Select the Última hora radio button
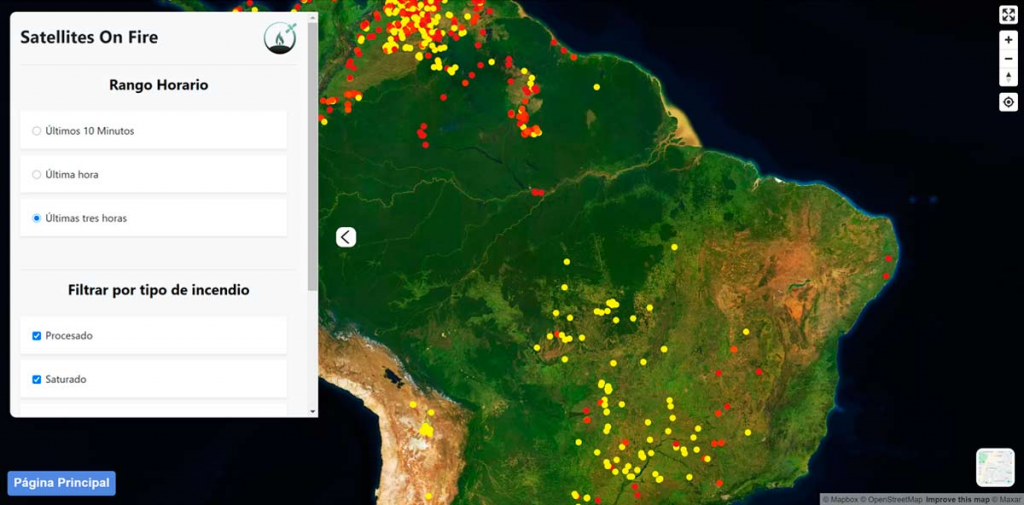The width and height of the screenshot is (1024, 505). point(37,175)
